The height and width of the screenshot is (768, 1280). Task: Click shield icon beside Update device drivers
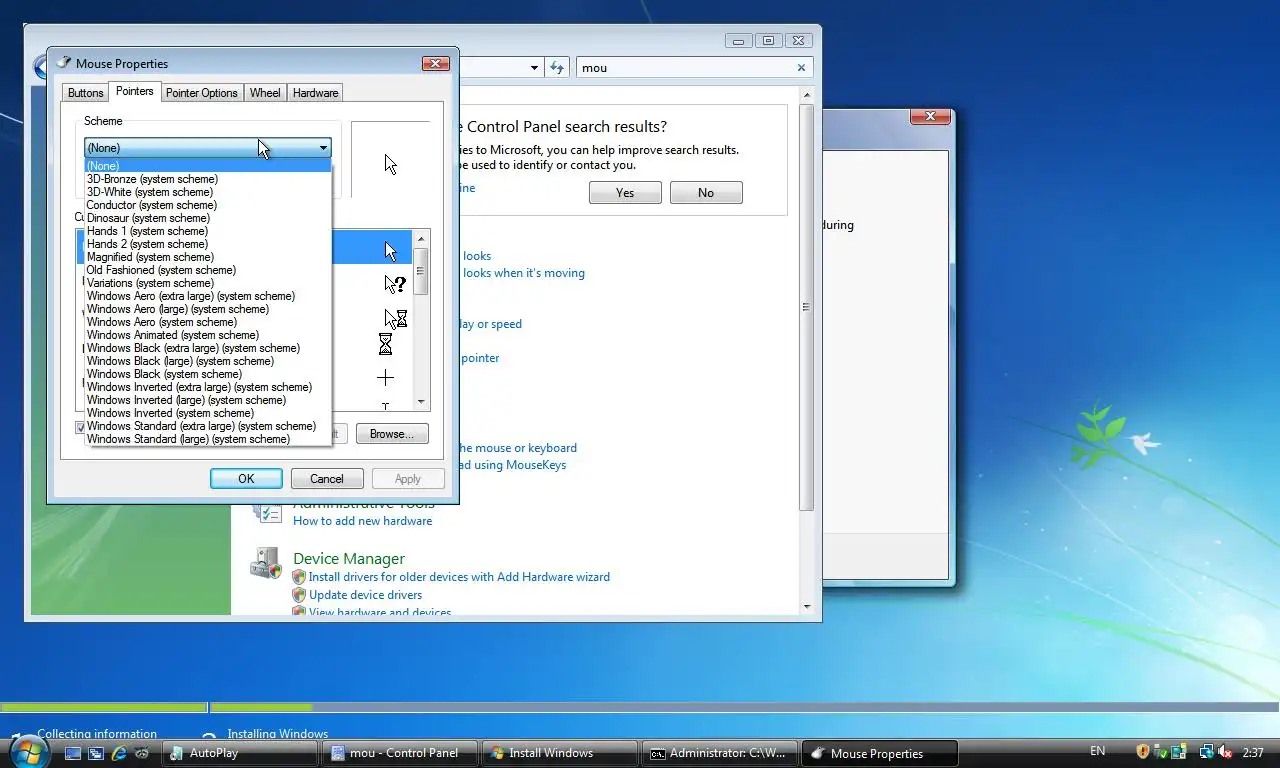coord(298,595)
